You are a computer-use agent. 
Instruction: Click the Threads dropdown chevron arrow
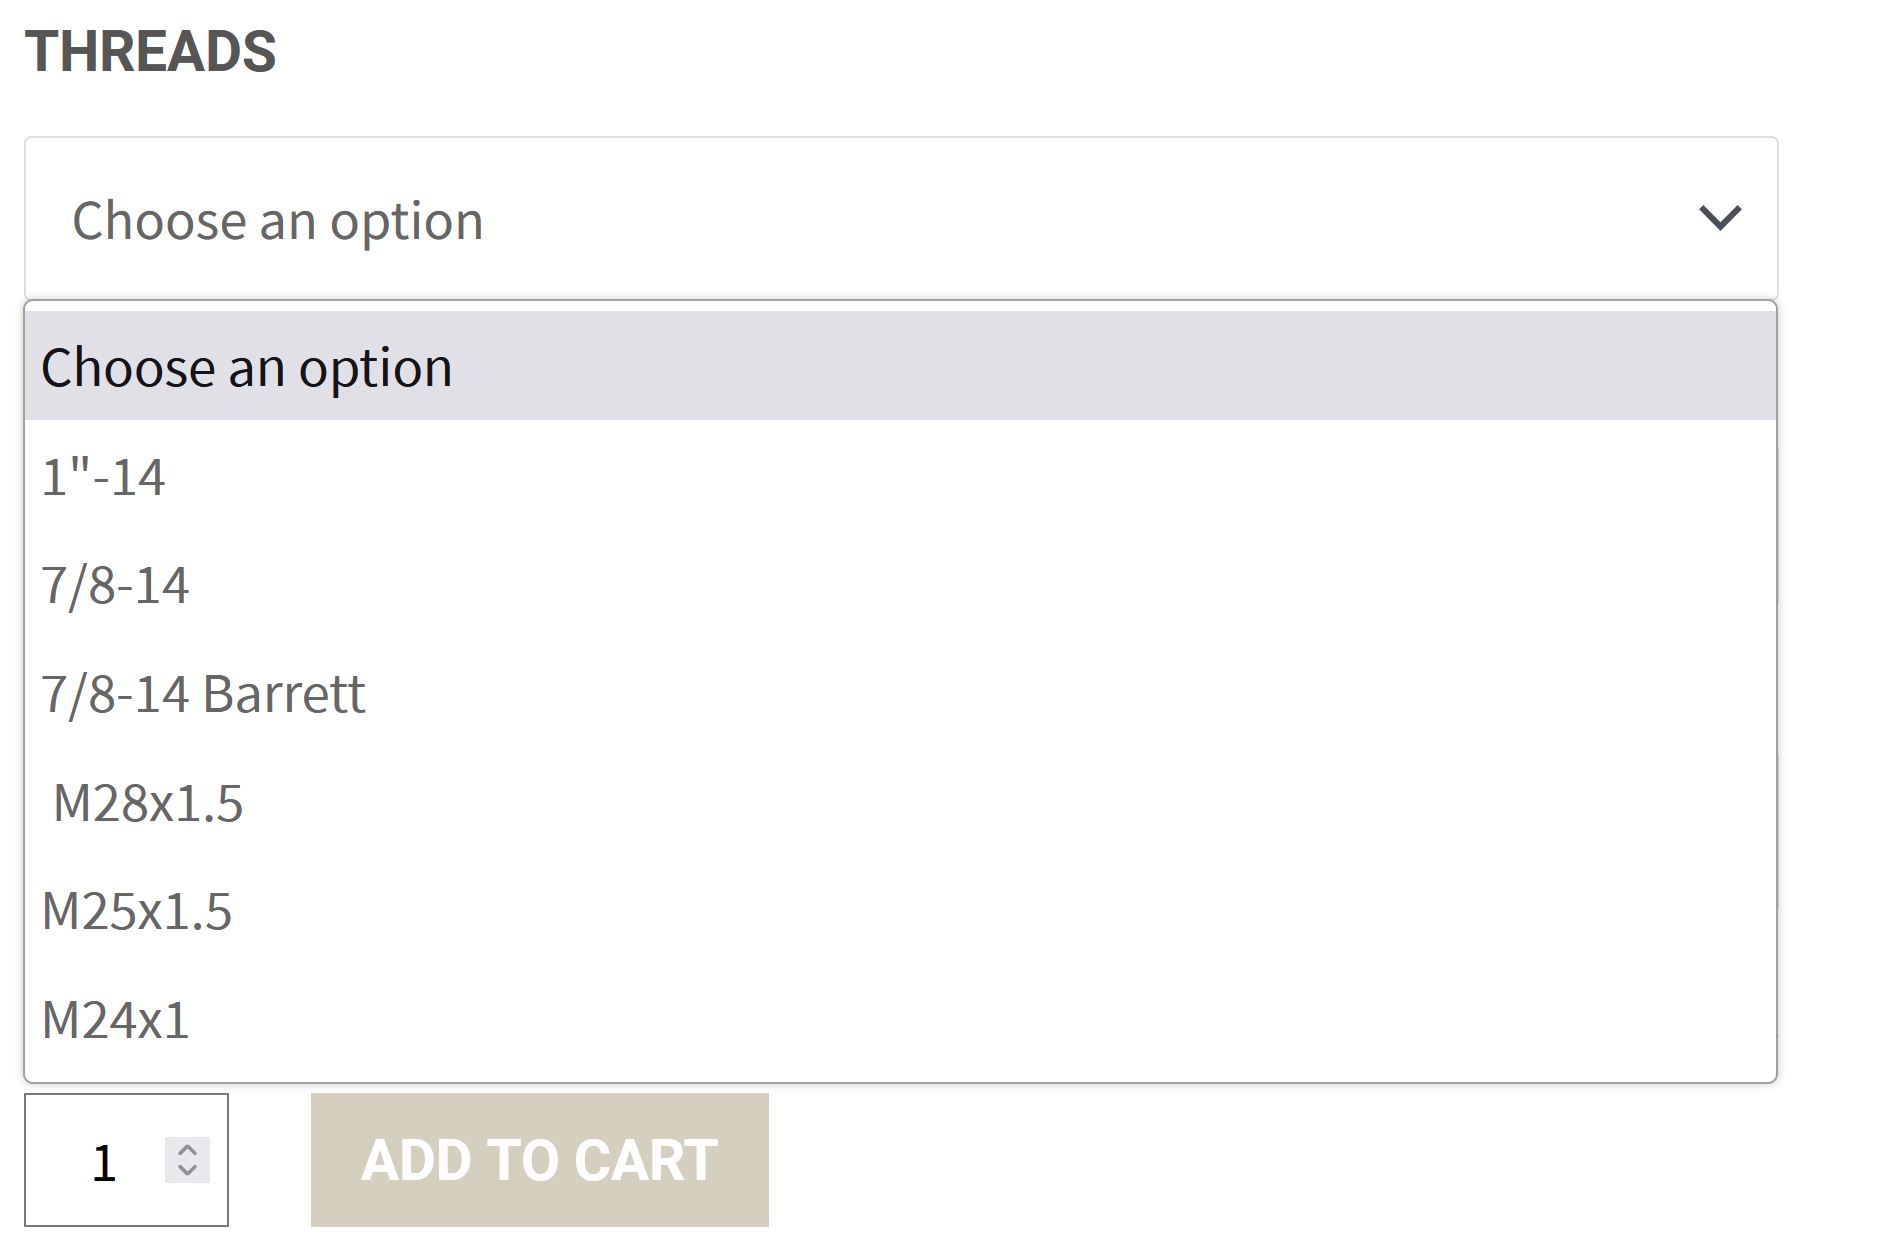1719,217
